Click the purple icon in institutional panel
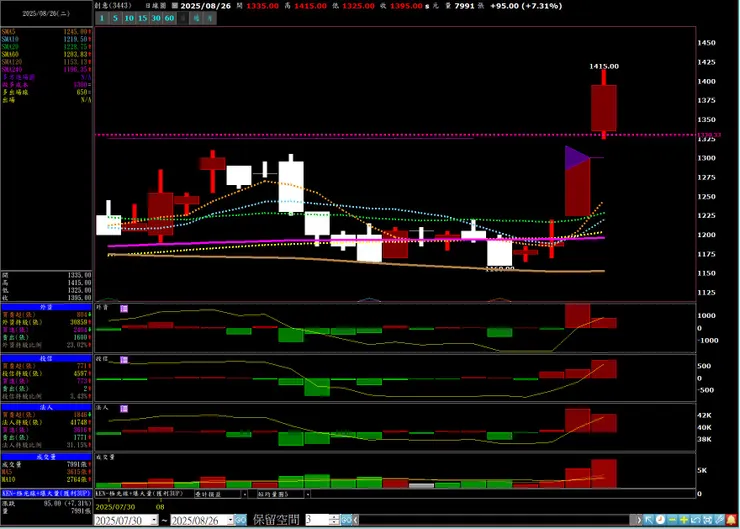 pos(124,409)
